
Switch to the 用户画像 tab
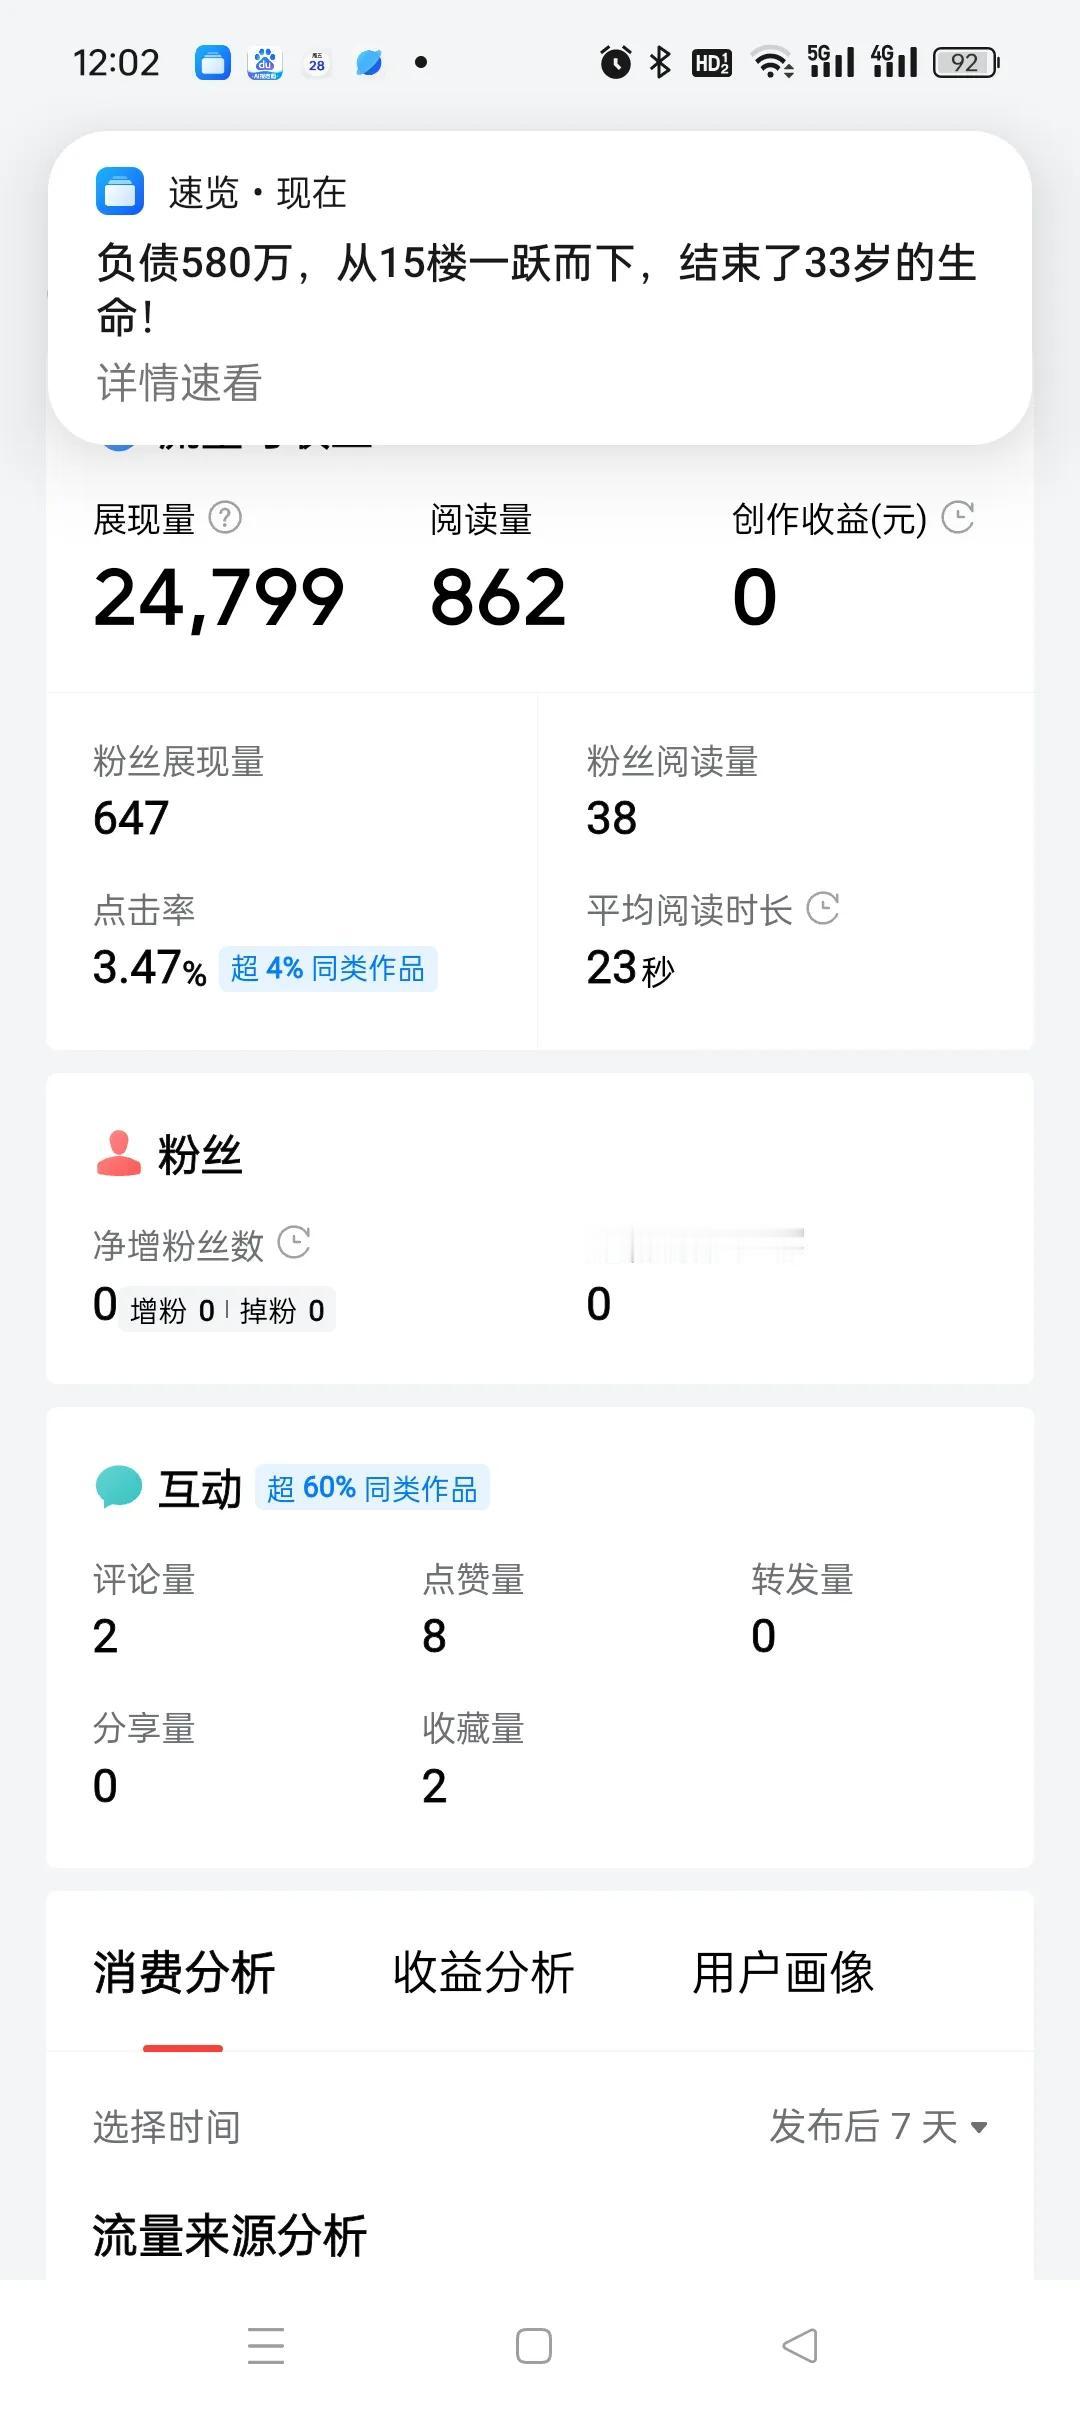pos(783,1972)
